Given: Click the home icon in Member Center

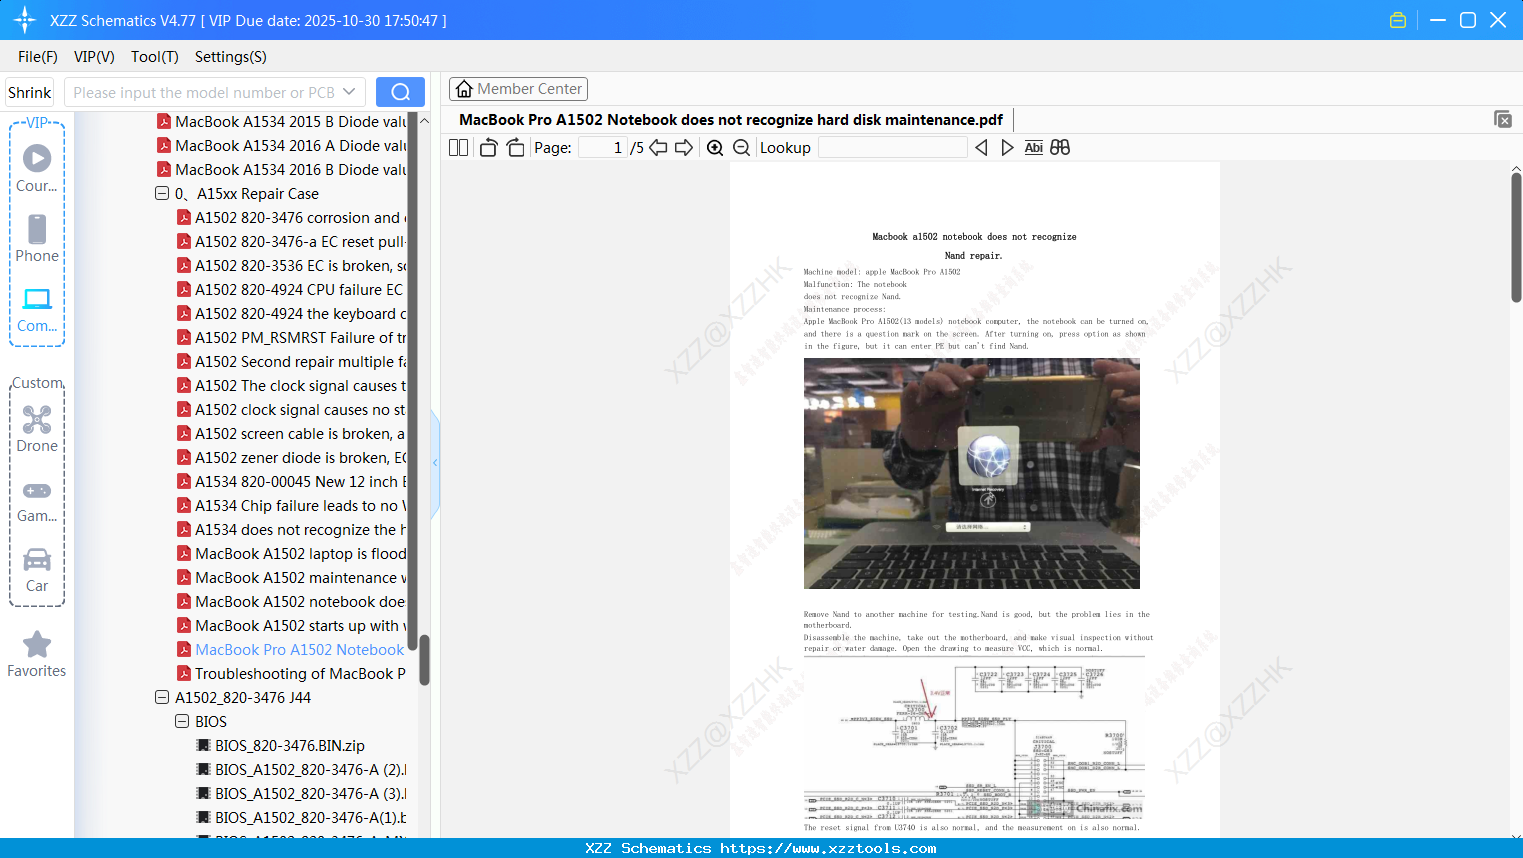Looking at the screenshot, I should click(464, 89).
